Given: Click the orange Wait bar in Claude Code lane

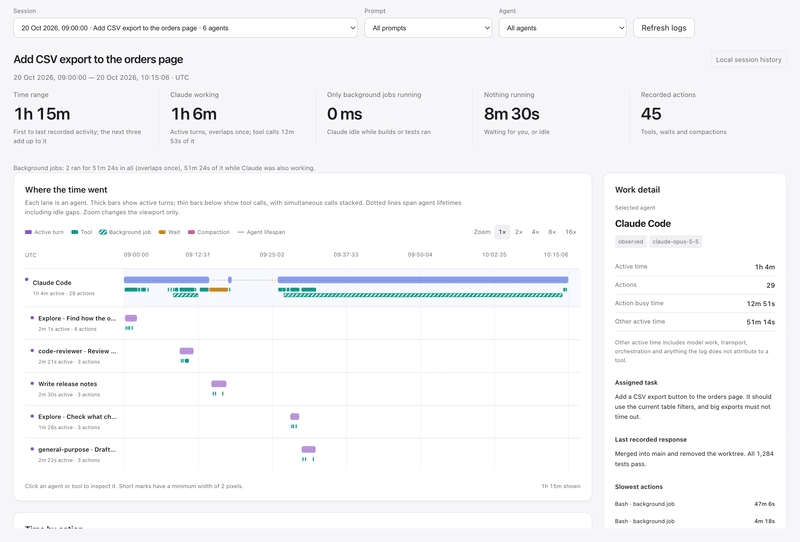Looking at the screenshot, I should [x=218, y=289].
